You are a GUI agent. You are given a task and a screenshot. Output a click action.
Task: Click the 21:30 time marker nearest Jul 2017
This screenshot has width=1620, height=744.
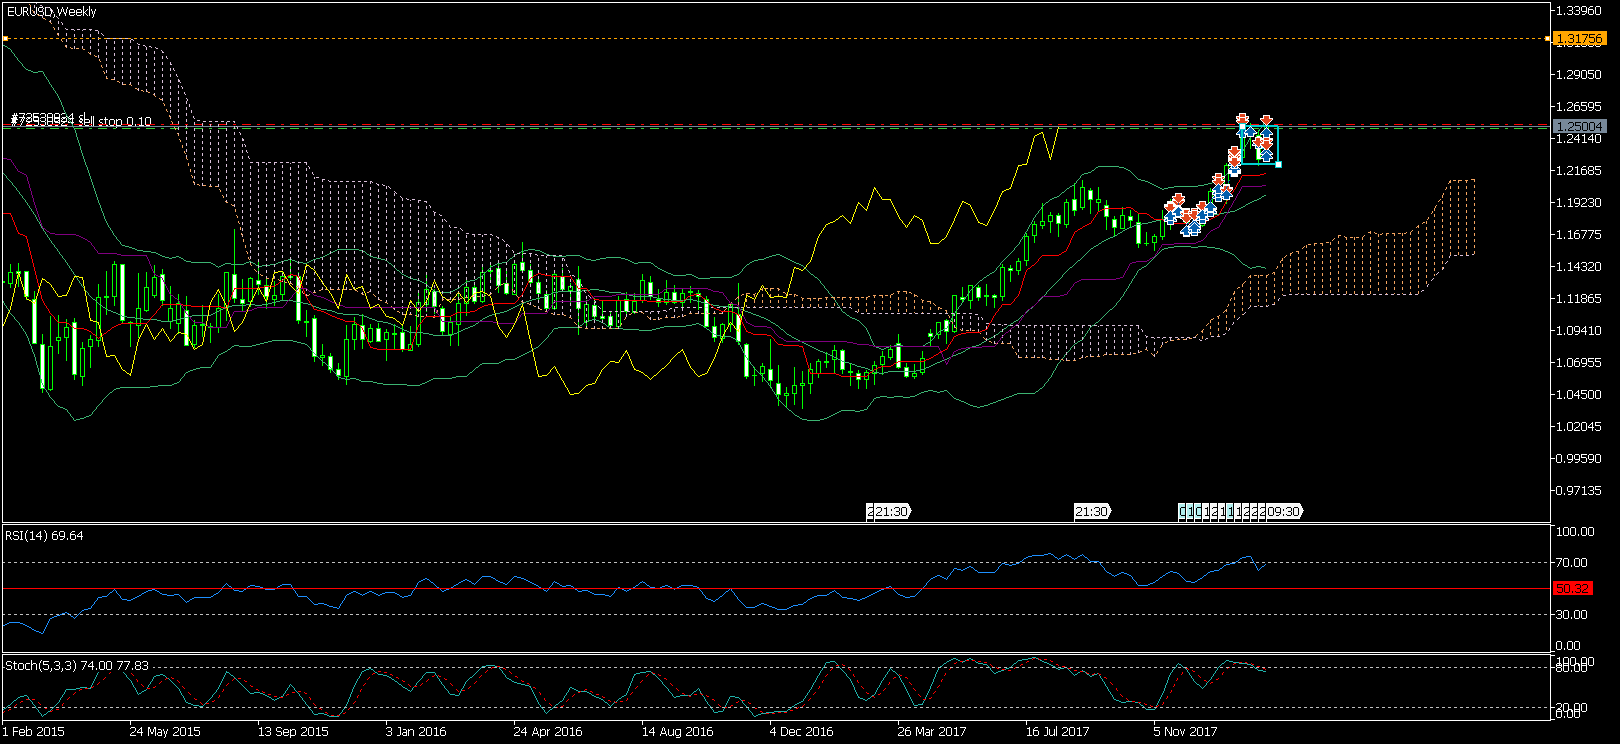pyautogui.click(x=1091, y=512)
